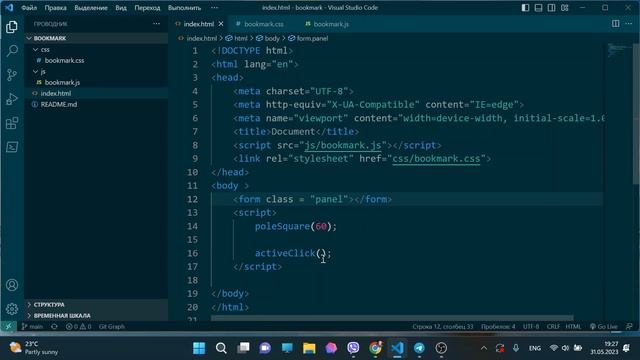Open the Выделение menu

(91, 8)
